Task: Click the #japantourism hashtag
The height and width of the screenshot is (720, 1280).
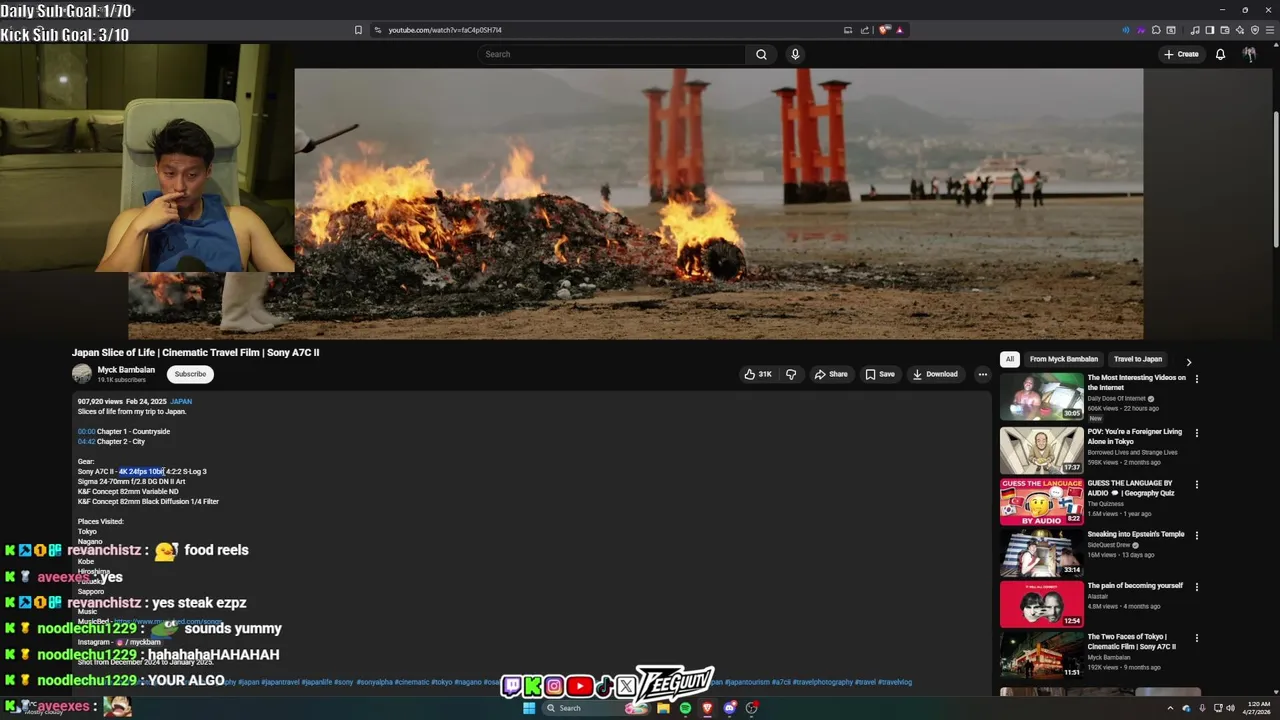Action: coord(747,682)
